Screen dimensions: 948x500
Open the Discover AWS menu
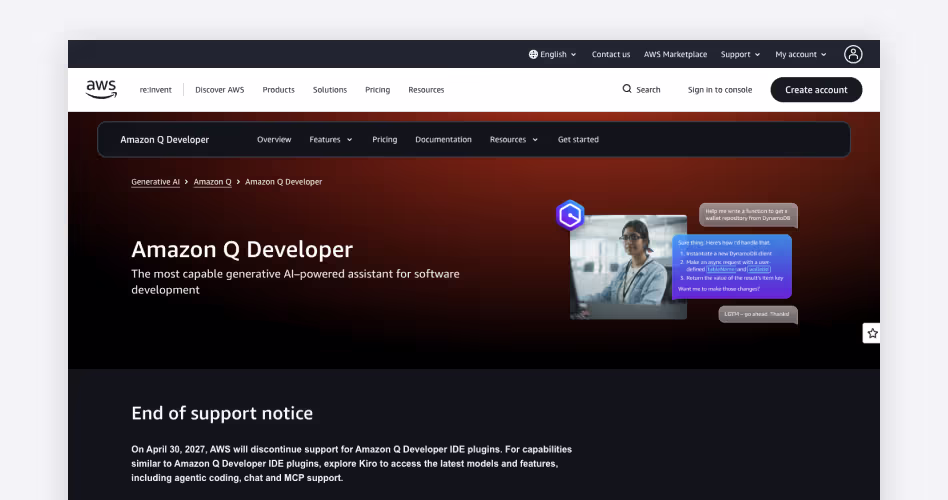pyautogui.click(x=219, y=89)
